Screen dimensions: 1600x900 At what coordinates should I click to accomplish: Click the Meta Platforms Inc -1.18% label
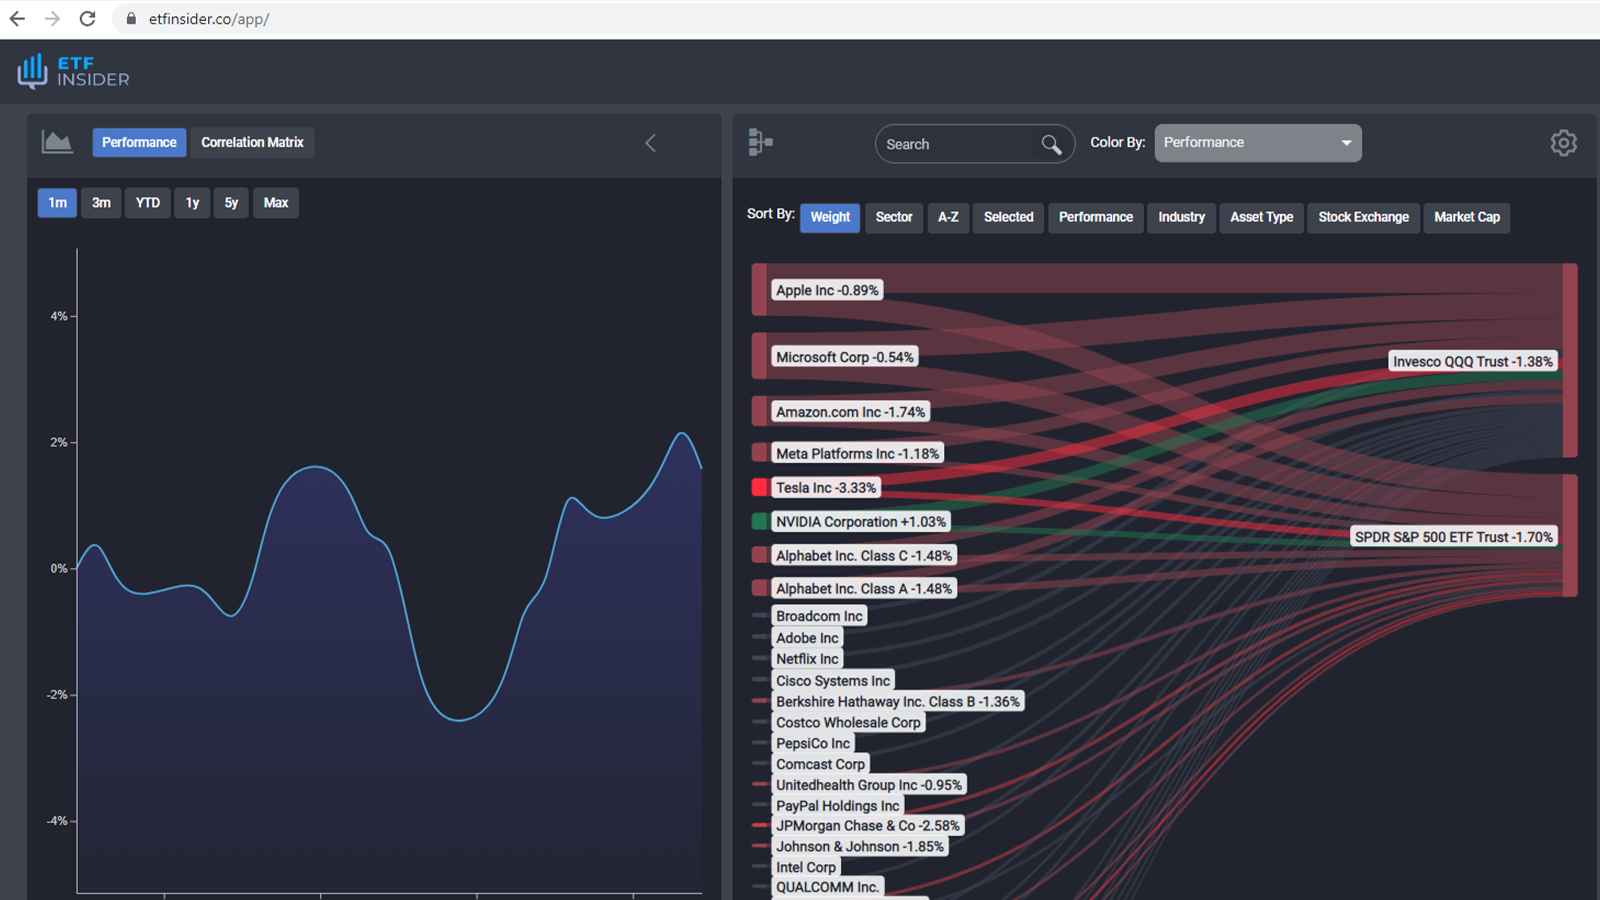point(858,454)
